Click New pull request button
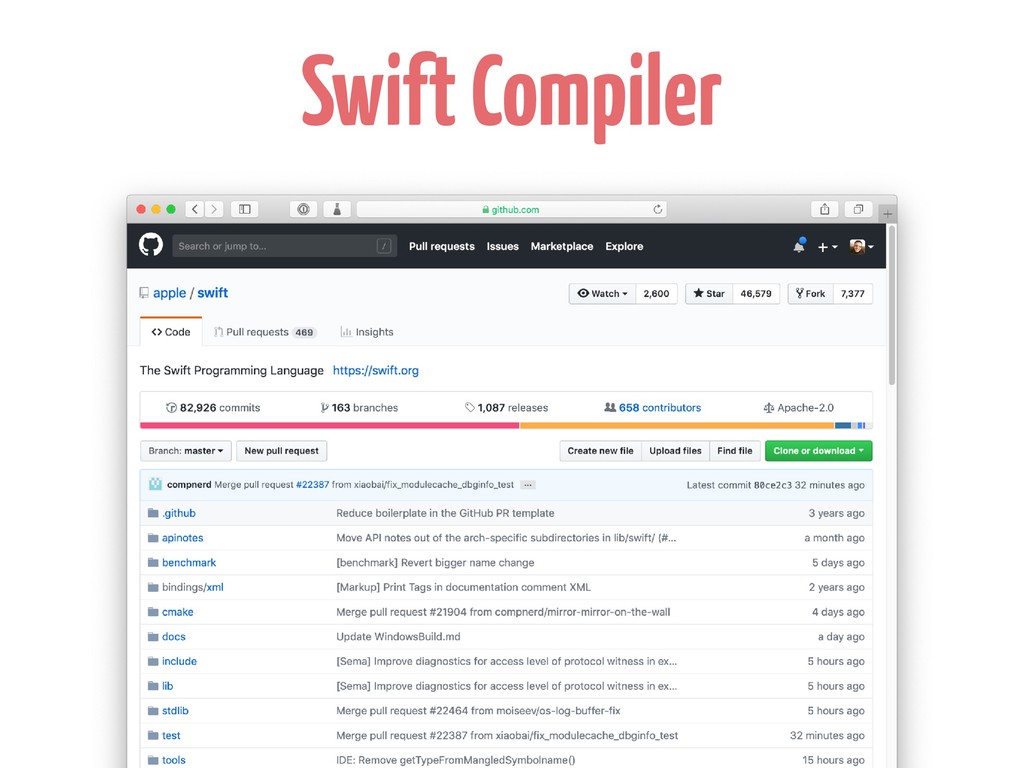Image resolution: width=1024 pixels, height=768 pixels. point(281,451)
